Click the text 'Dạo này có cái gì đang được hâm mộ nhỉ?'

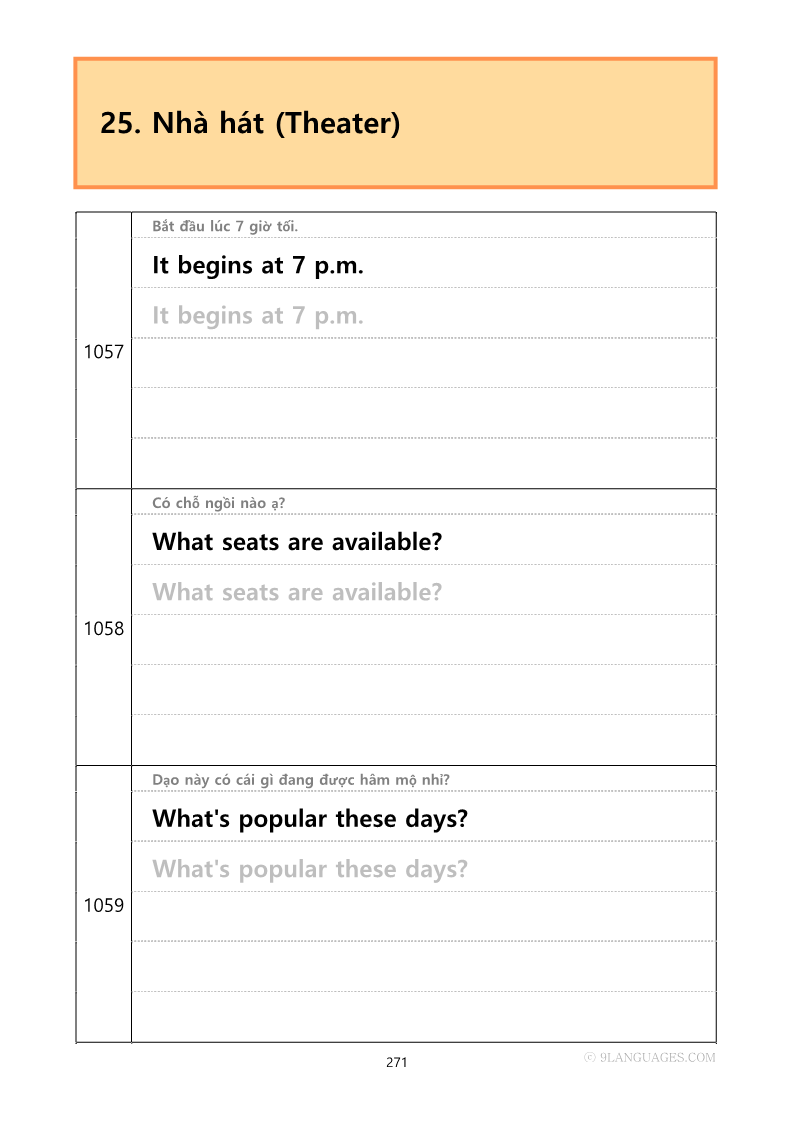pos(301,780)
